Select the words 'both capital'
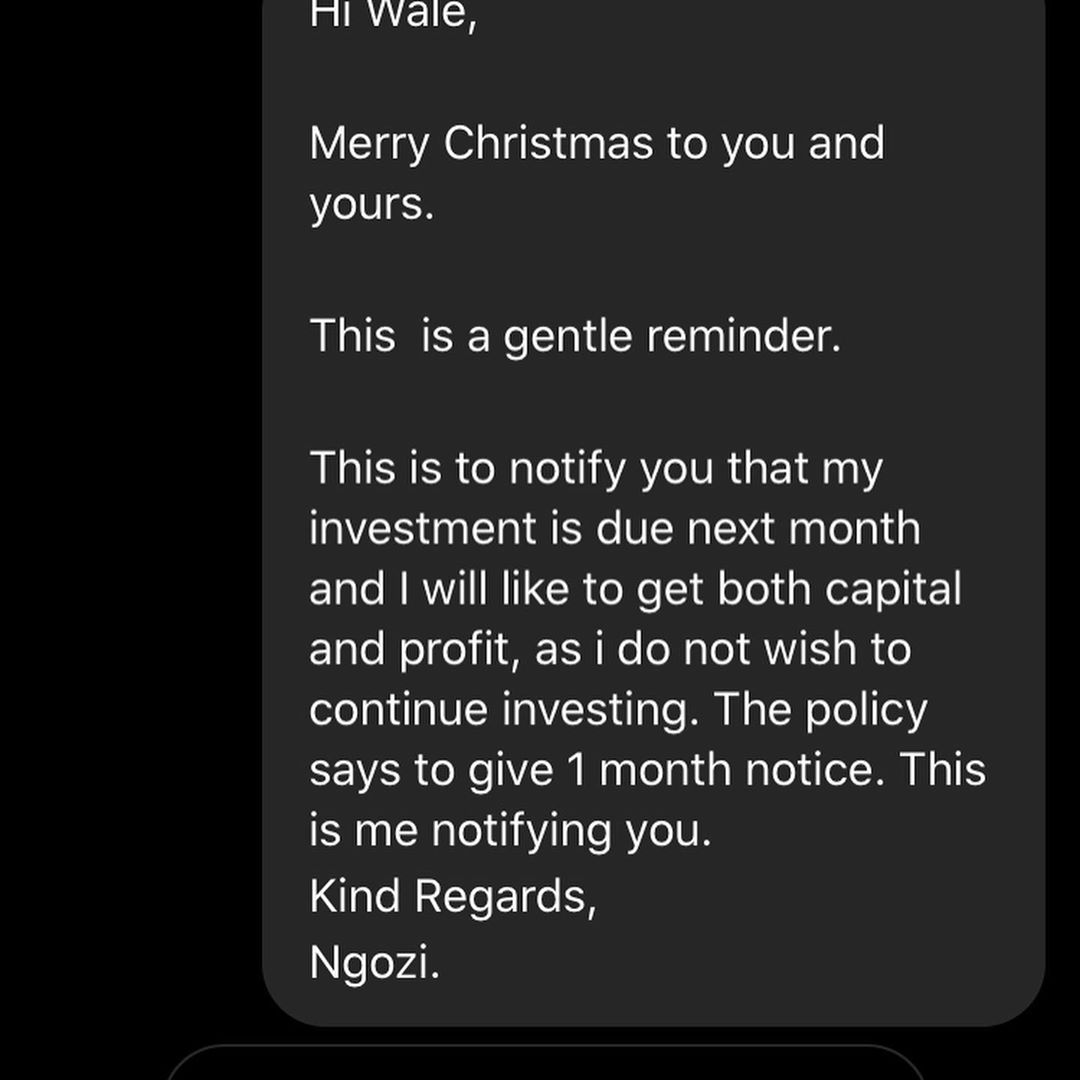This screenshot has height=1080, width=1080. click(839, 590)
